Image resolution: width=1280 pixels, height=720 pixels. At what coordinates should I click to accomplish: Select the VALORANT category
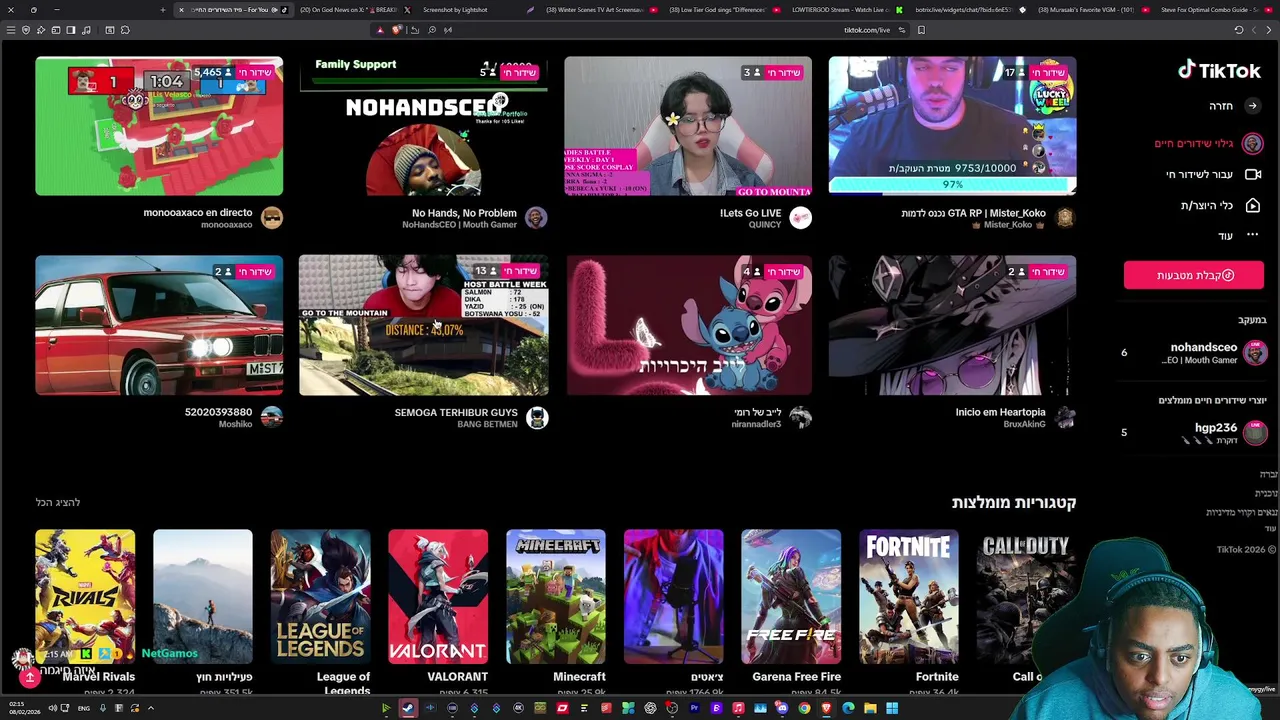pyautogui.click(x=438, y=597)
